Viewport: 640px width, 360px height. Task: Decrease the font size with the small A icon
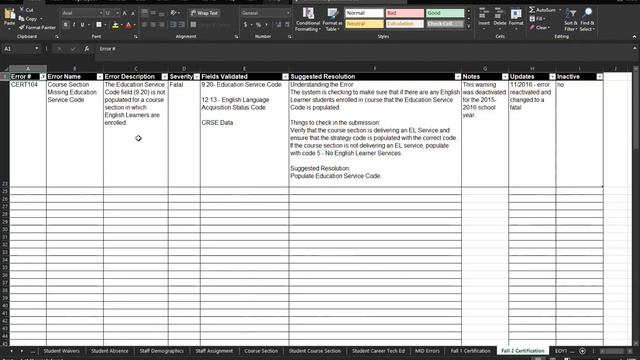click(133, 13)
